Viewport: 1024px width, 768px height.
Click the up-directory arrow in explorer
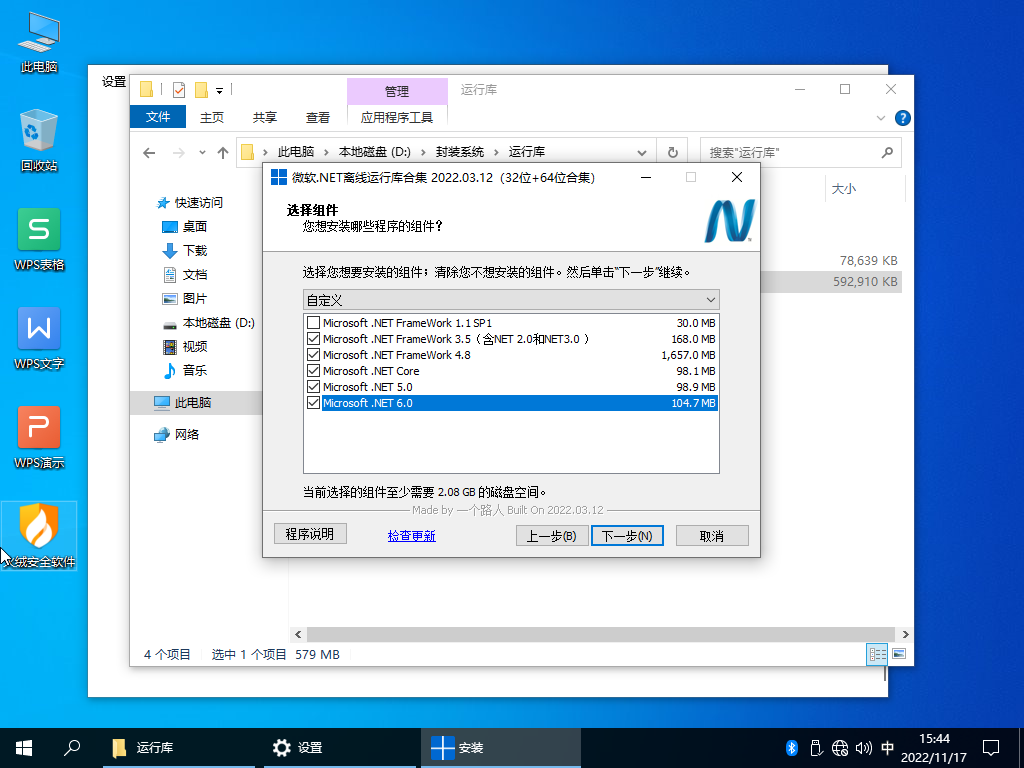tap(222, 152)
